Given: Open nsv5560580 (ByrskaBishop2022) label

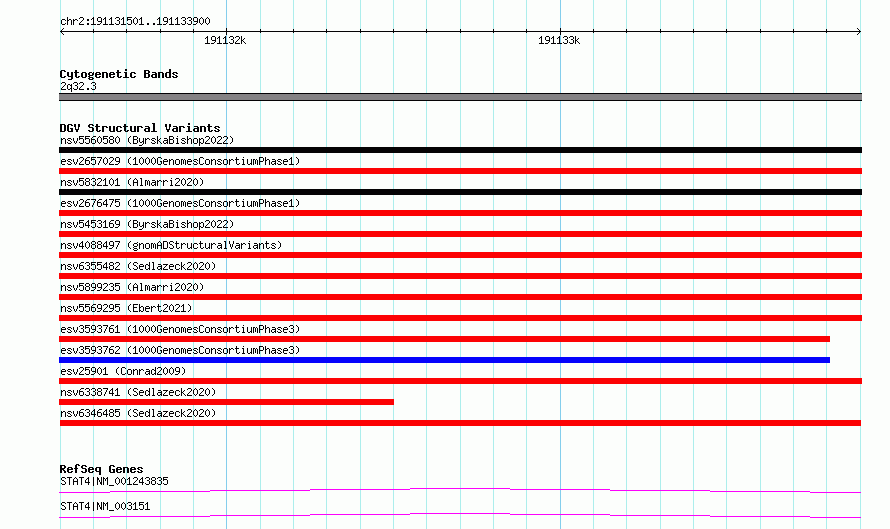Looking at the screenshot, I should [x=147, y=140].
